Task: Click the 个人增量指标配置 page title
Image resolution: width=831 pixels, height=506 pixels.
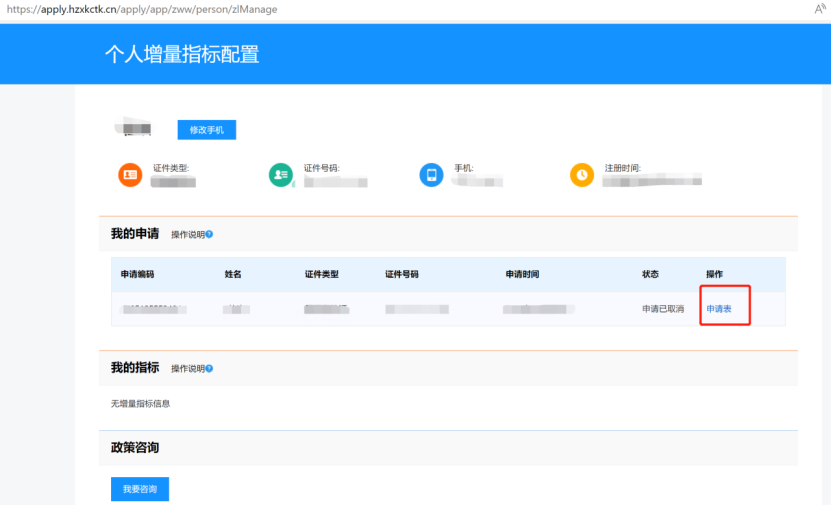Action: point(182,54)
